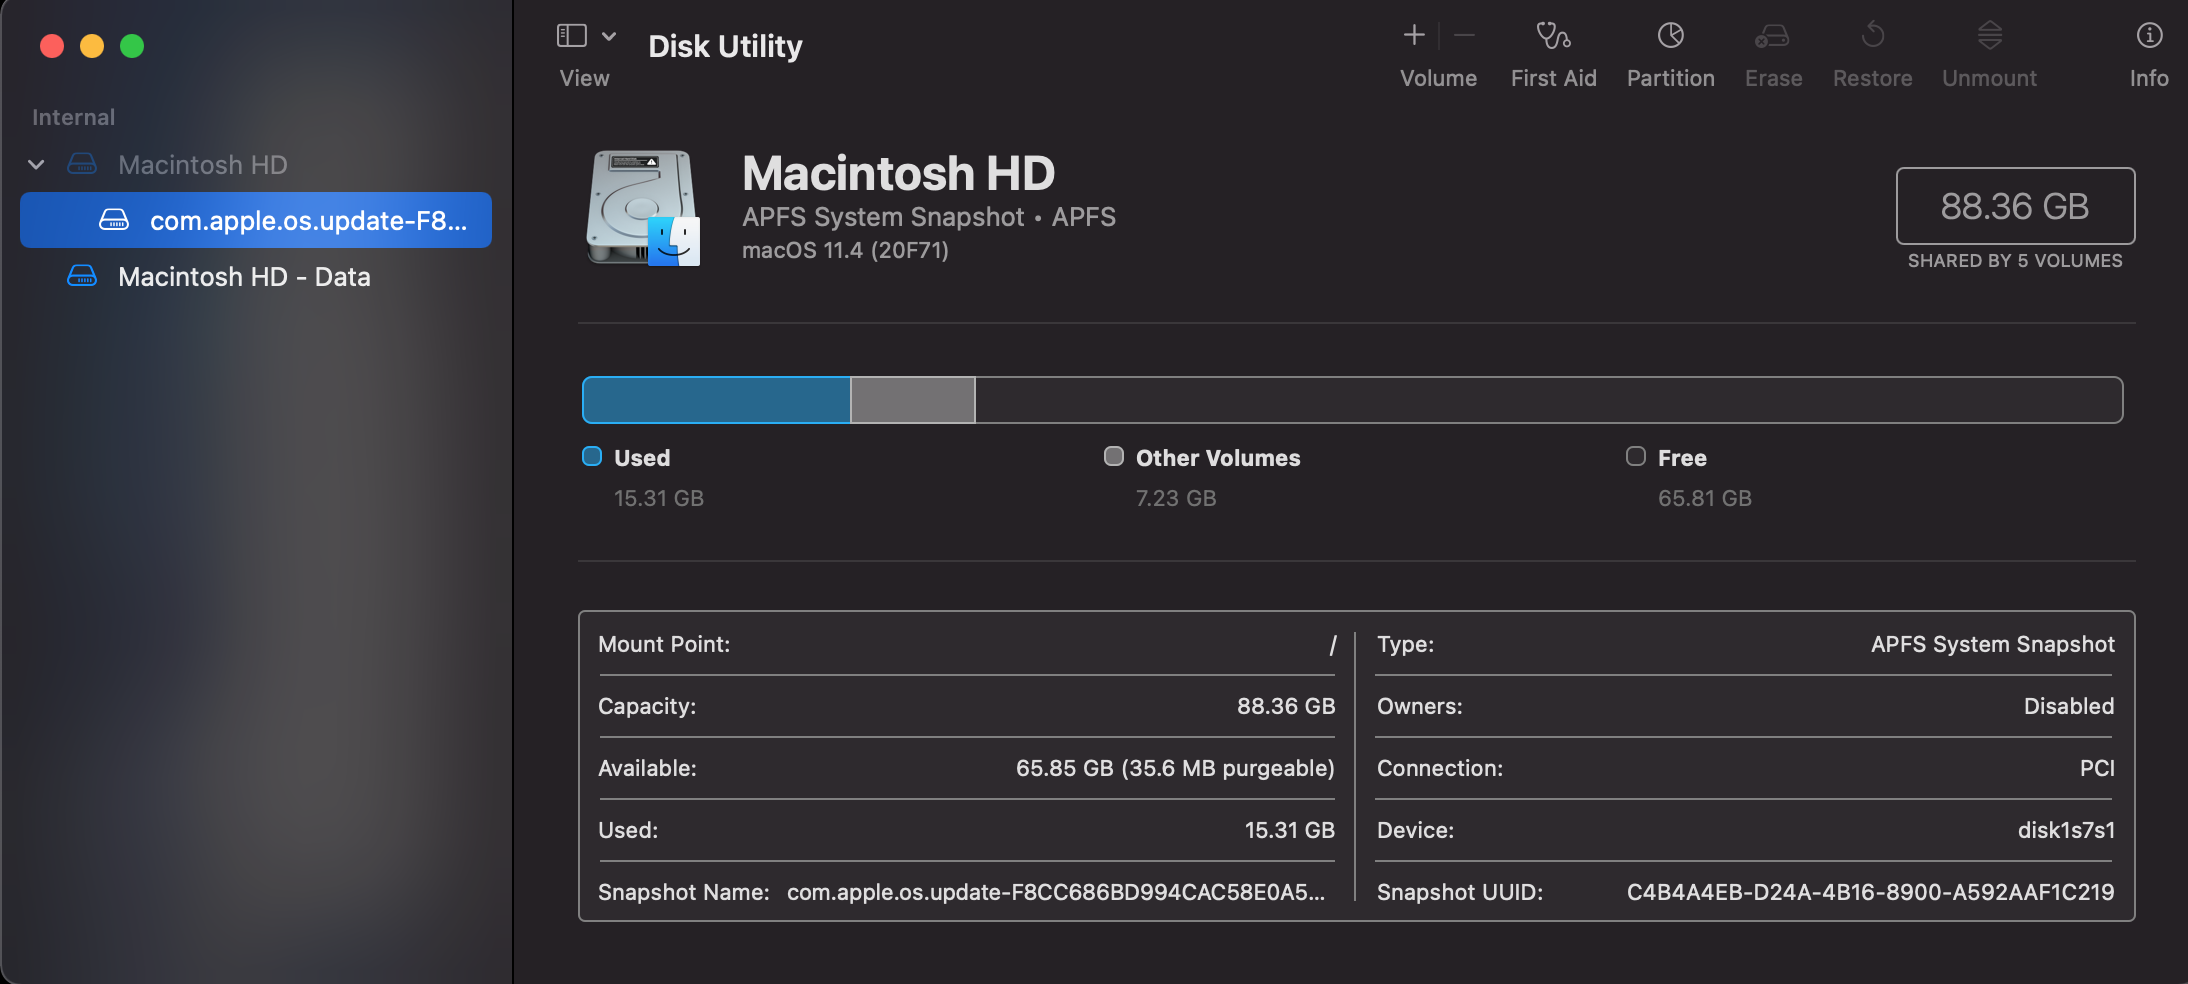The image size is (2188, 984).
Task: Click the 65.85 GB Available value
Action: [x=1175, y=768]
